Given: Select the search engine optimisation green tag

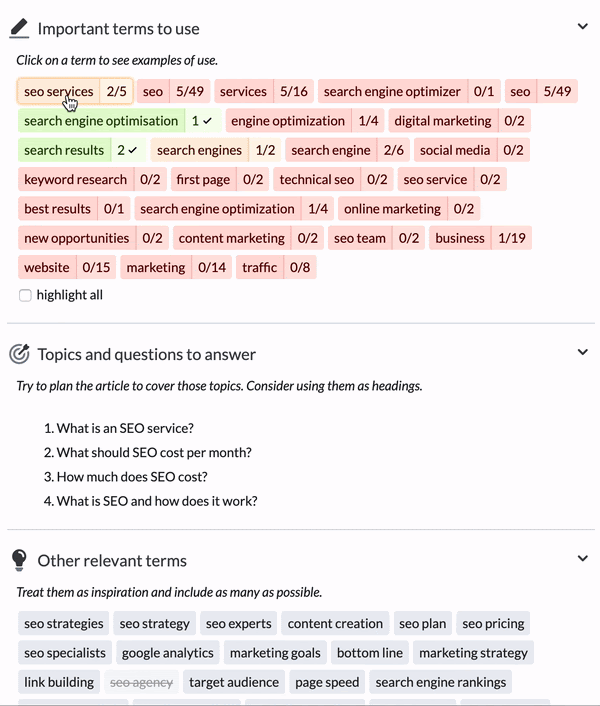Looking at the screenshot, I should [119, 121].
